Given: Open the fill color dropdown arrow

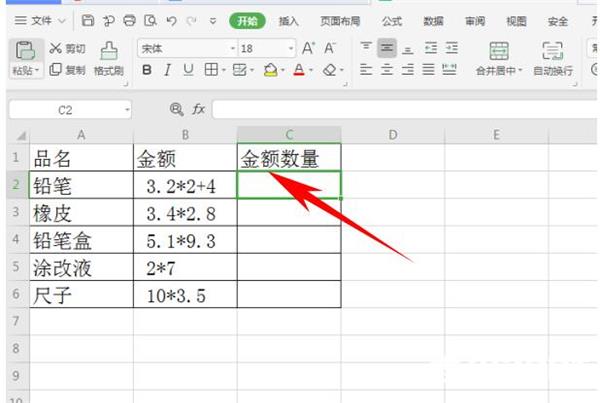Looking at the screenshot, I should [283, 70].
